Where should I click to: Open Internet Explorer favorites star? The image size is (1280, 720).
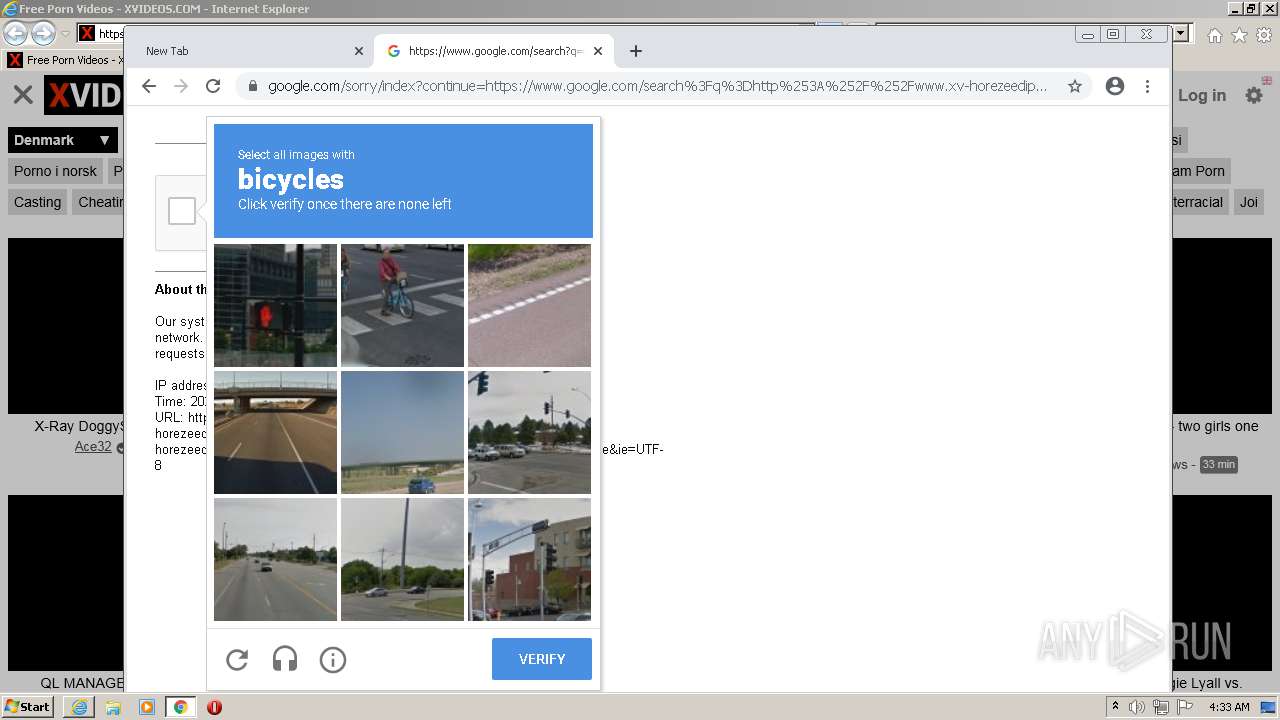(1239, 35)
